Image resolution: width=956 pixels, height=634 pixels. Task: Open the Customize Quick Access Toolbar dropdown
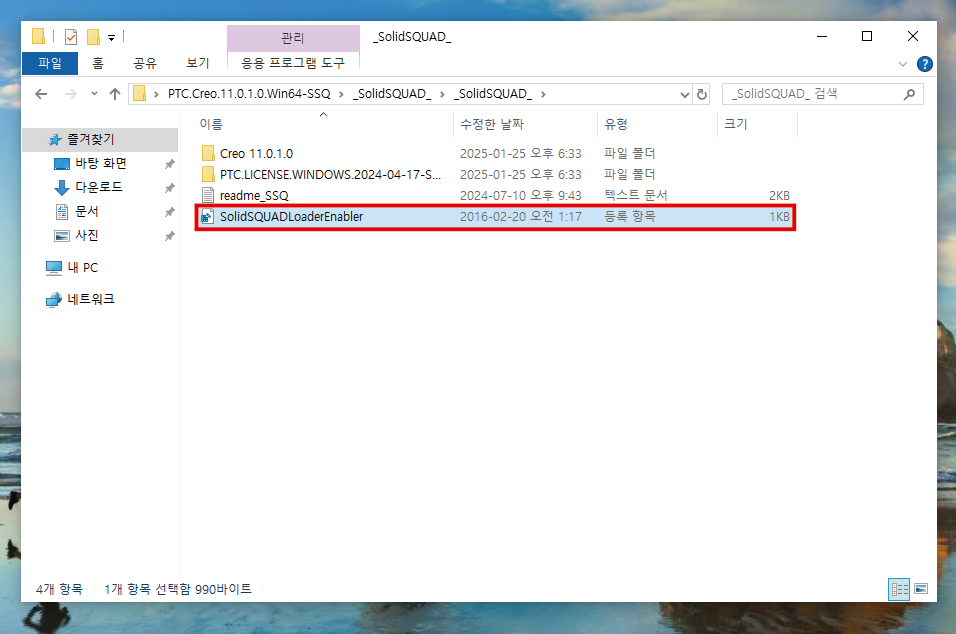[x=112, y=38]
